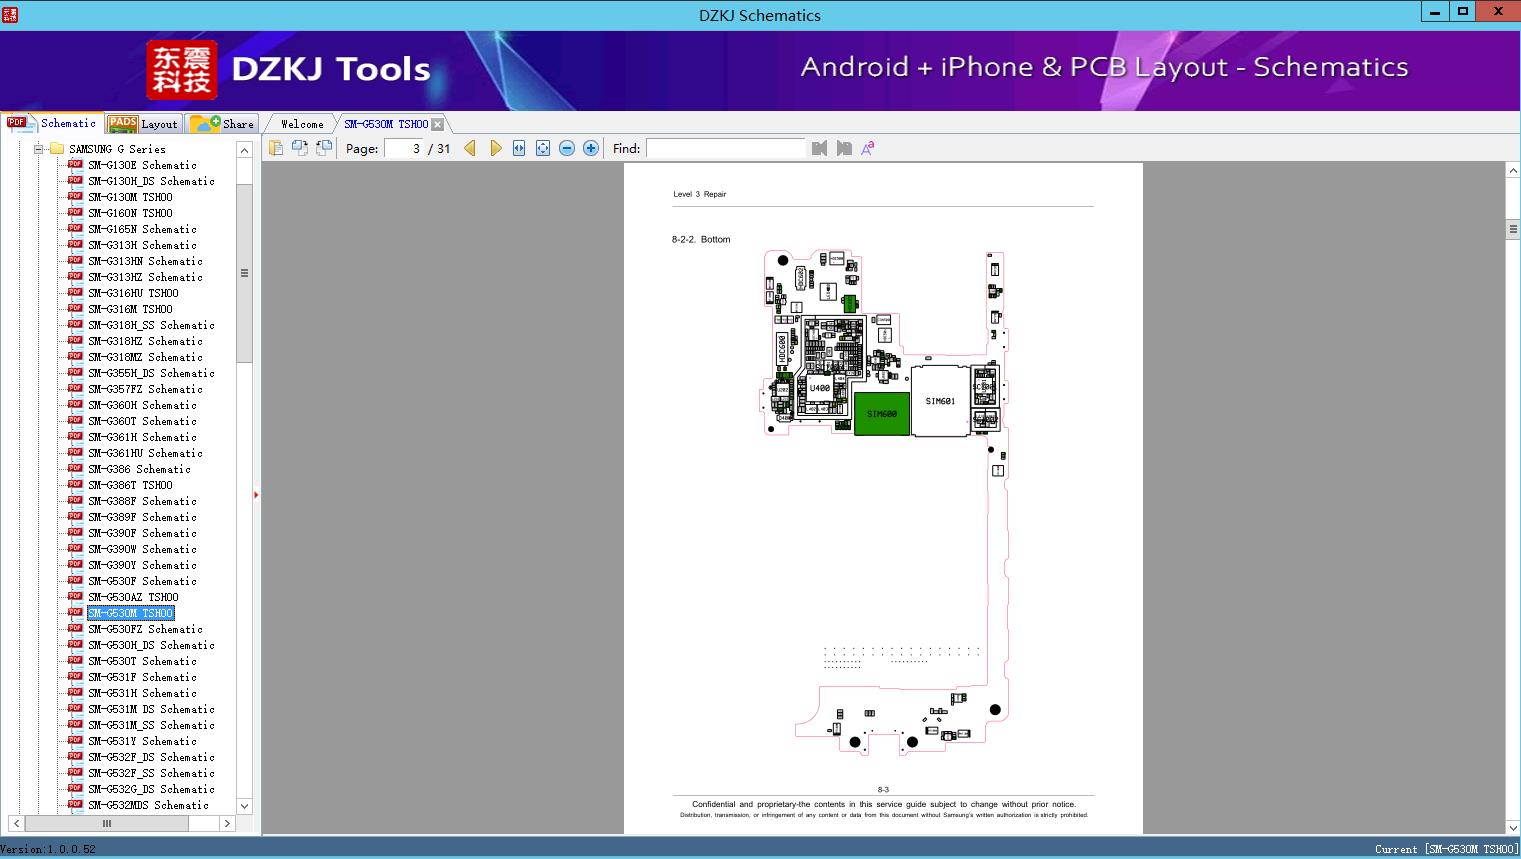This screenshot has width=1521, height=859.
Task: Open SM-G318H_SS Schematic
Action: (151, 325)
